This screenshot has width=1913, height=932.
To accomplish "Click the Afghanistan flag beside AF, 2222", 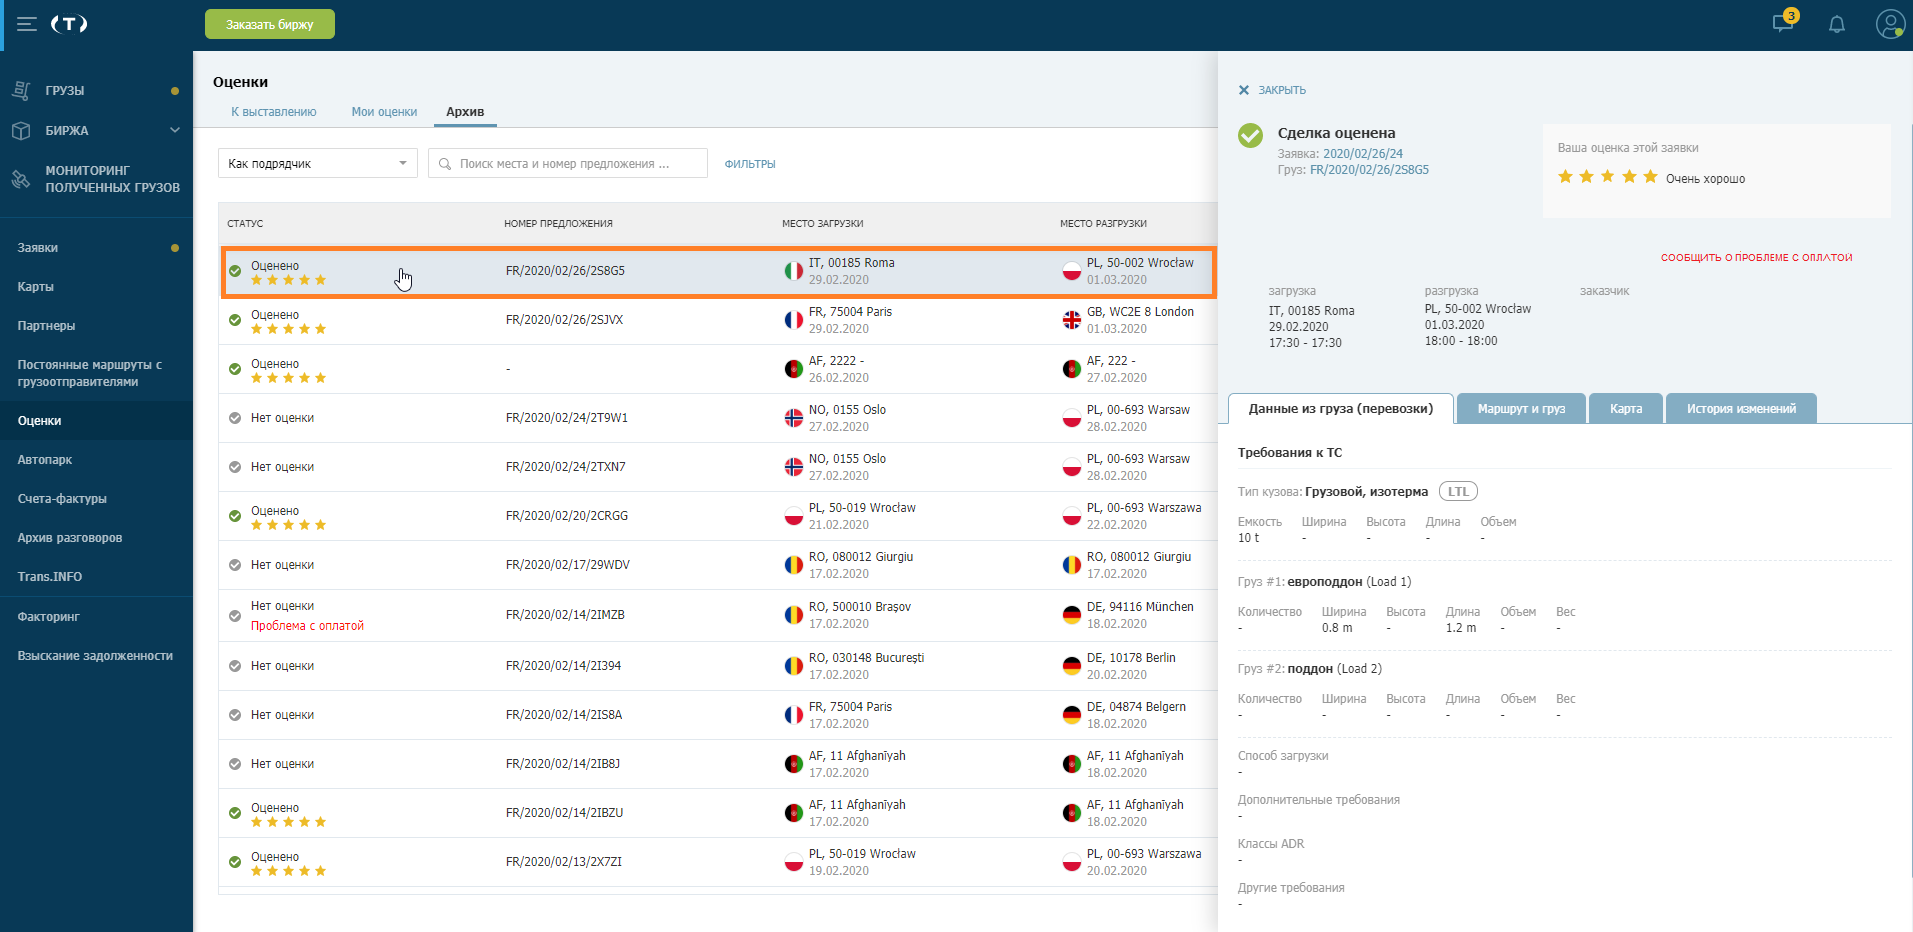I will (794, 369).
